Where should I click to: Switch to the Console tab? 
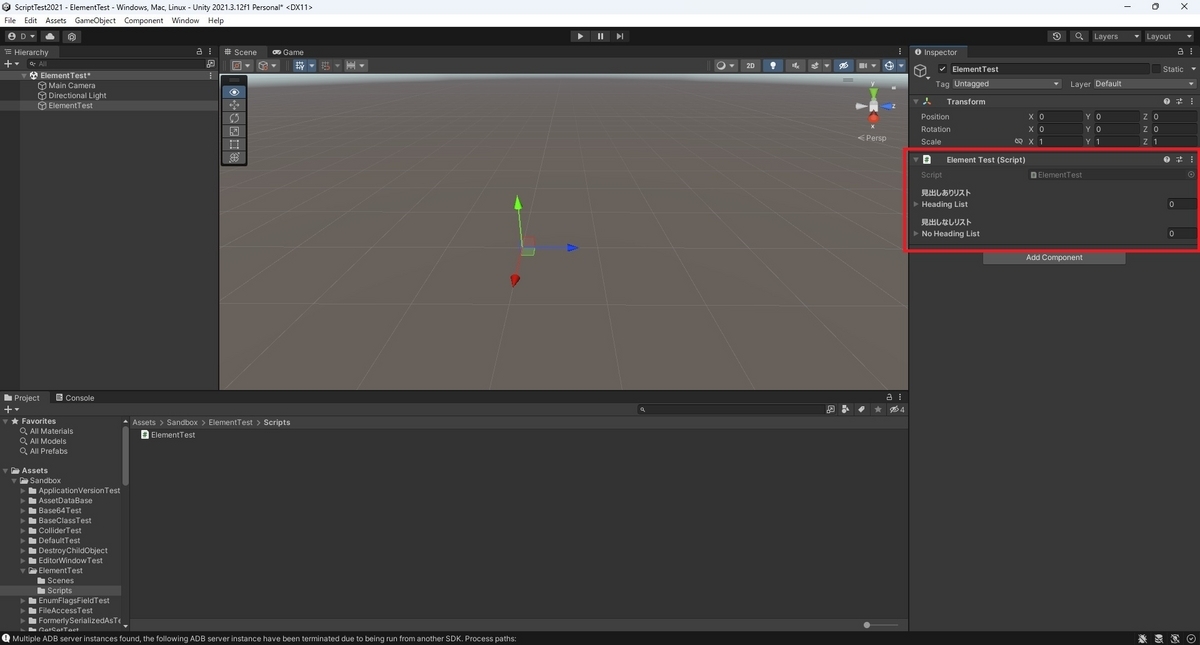(x=75, y=398)
